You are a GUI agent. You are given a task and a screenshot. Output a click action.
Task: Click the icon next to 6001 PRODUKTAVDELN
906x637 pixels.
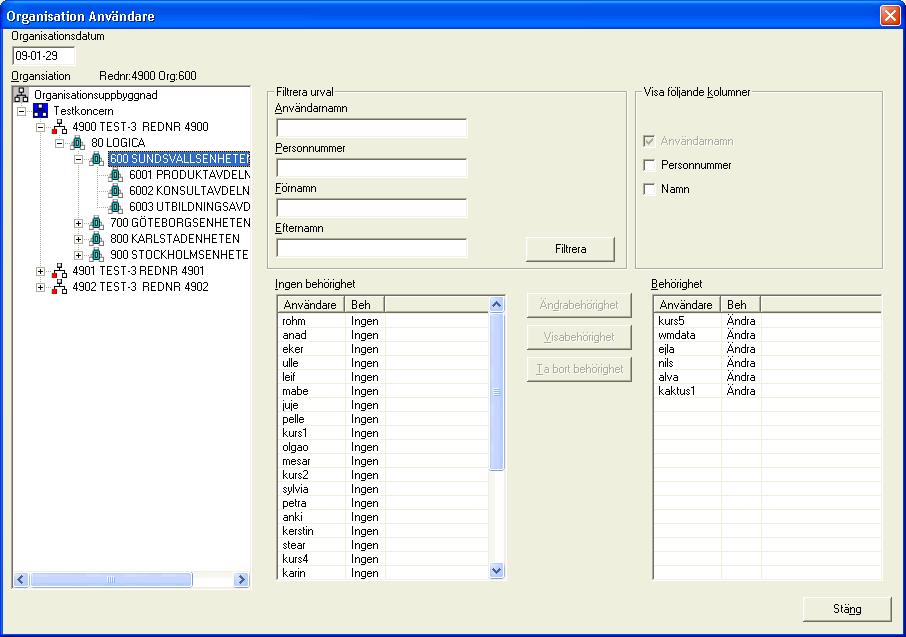pos(116,175)
